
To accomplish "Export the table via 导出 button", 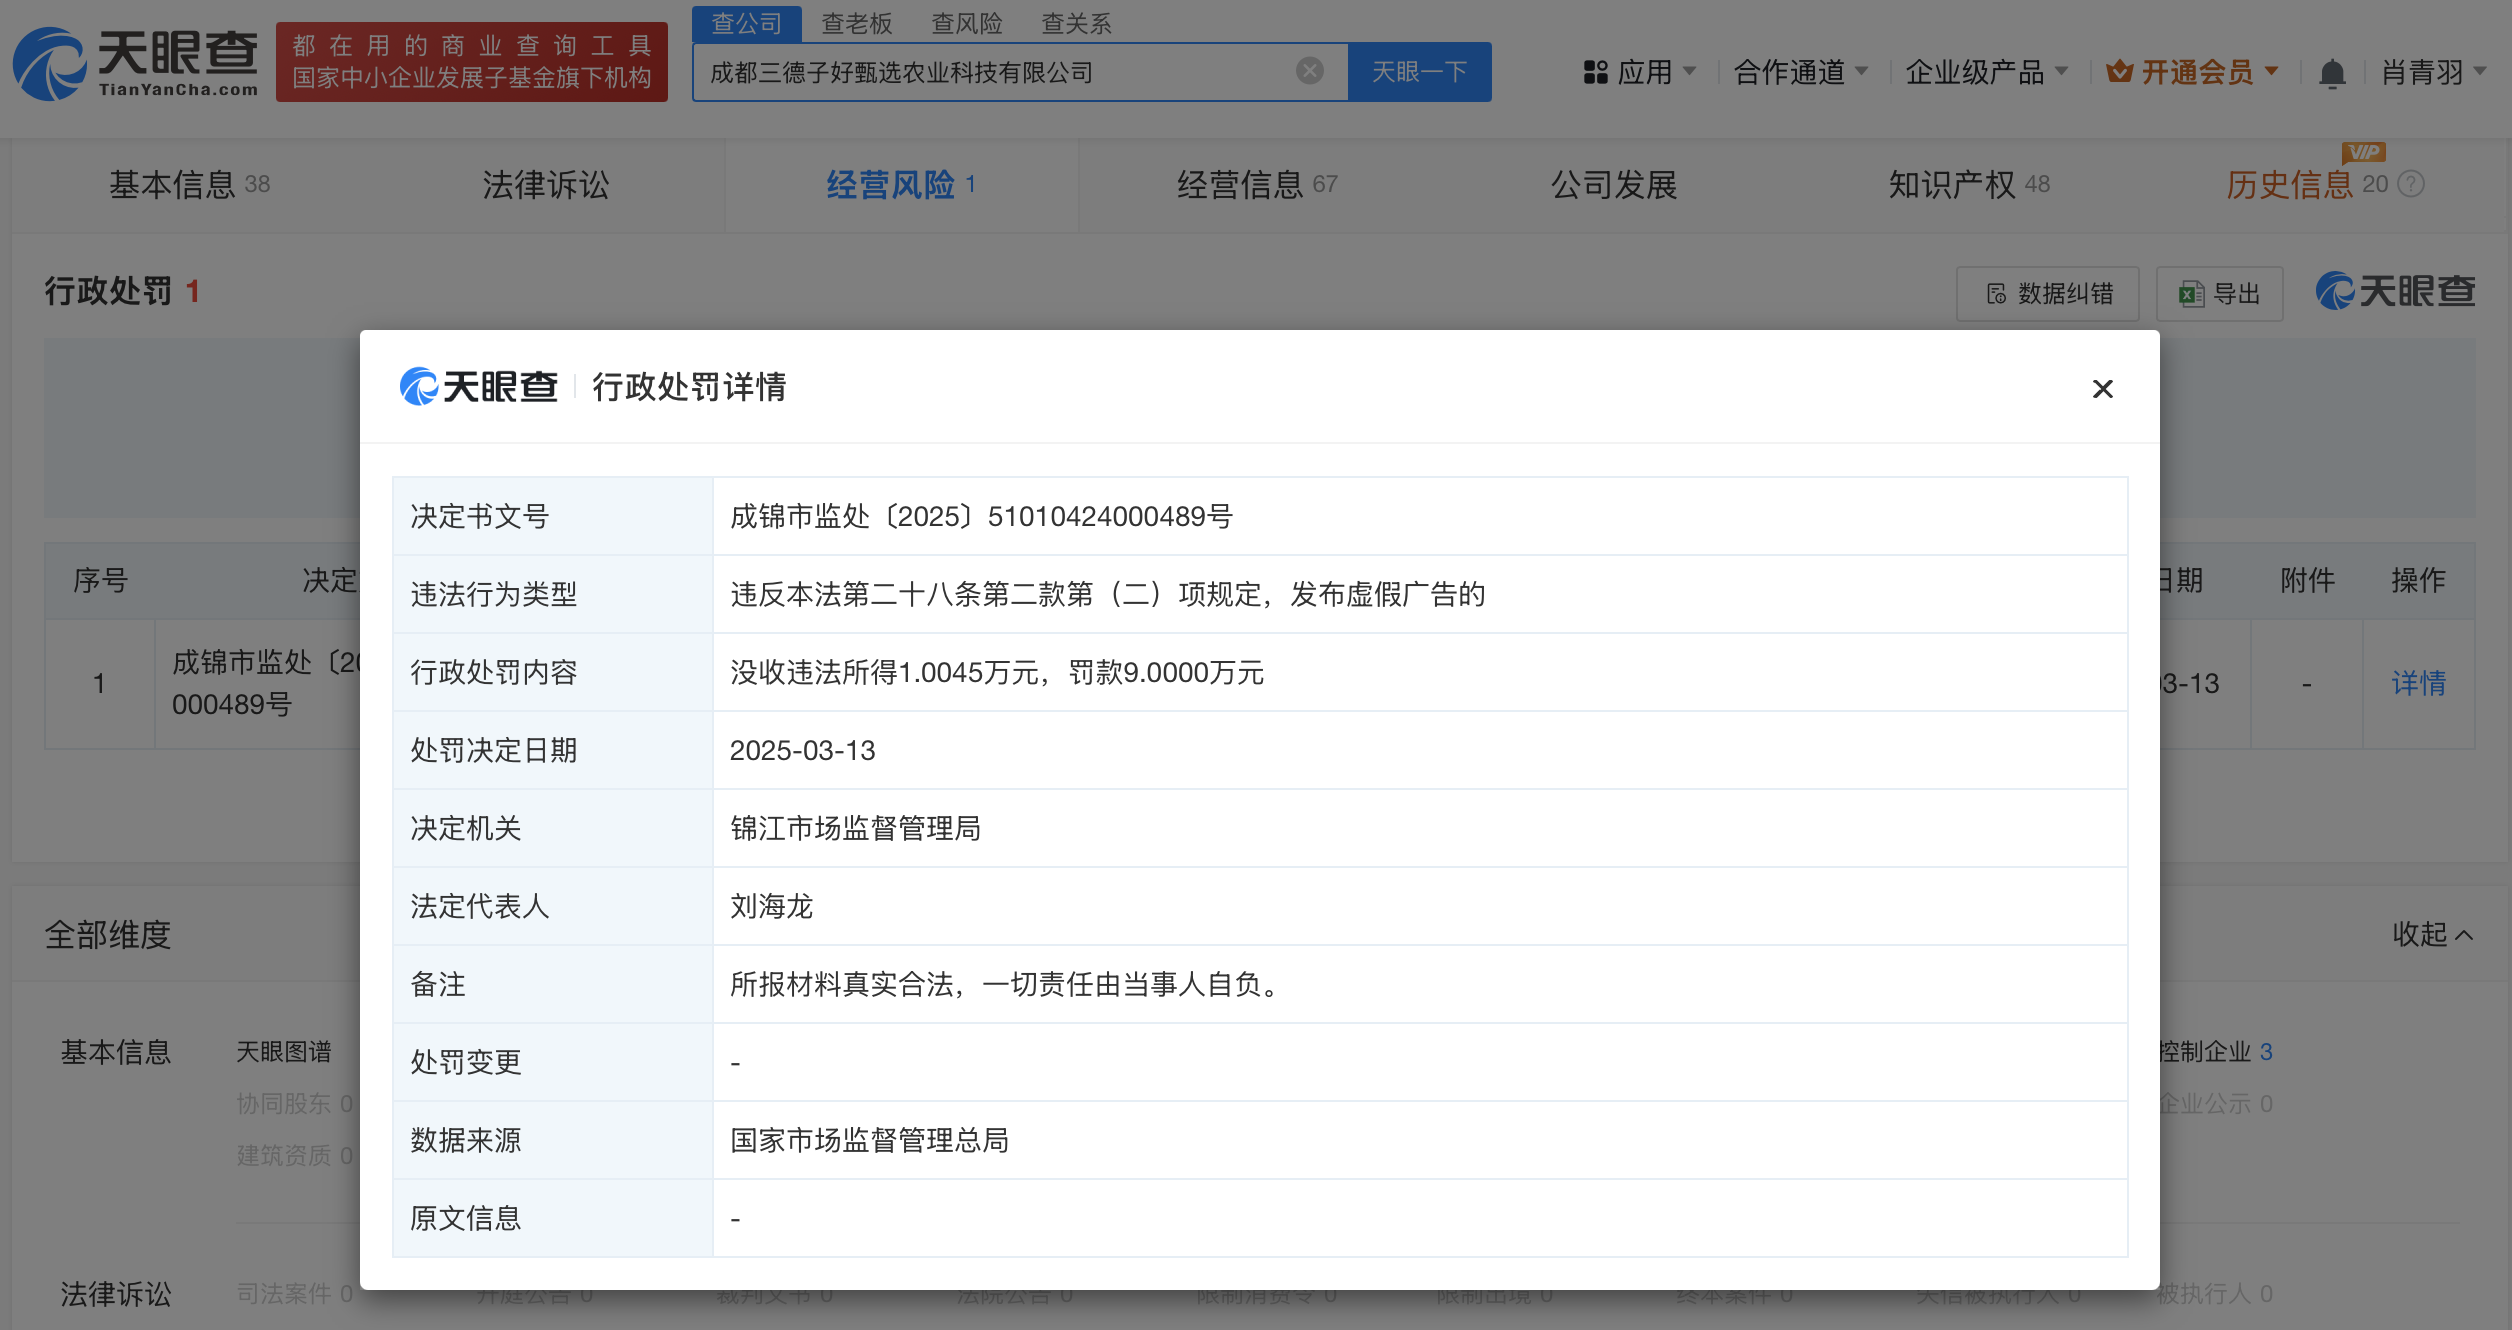I will click(x=2219, y=294).
